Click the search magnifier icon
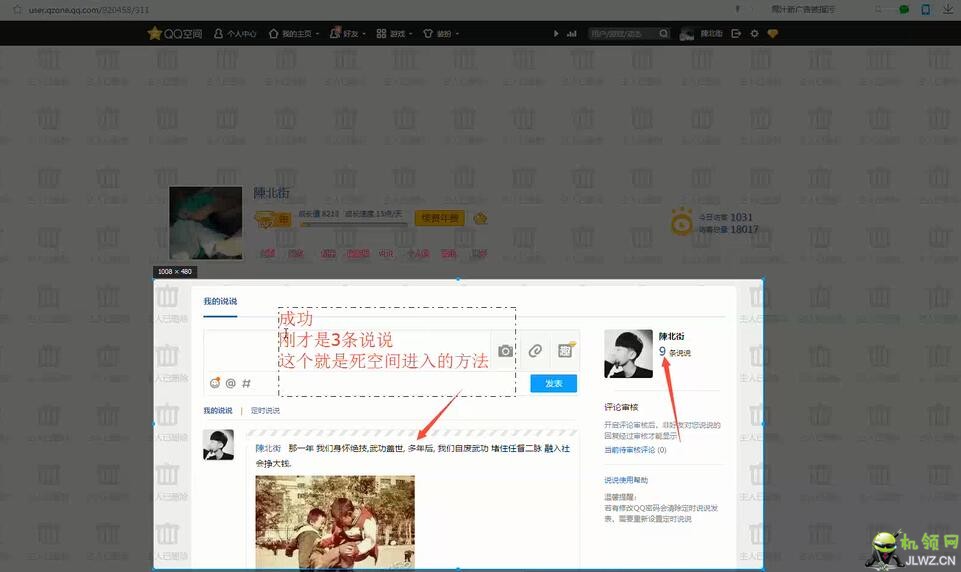The height and width of the screenshot is (572, 961). point(664,34)
